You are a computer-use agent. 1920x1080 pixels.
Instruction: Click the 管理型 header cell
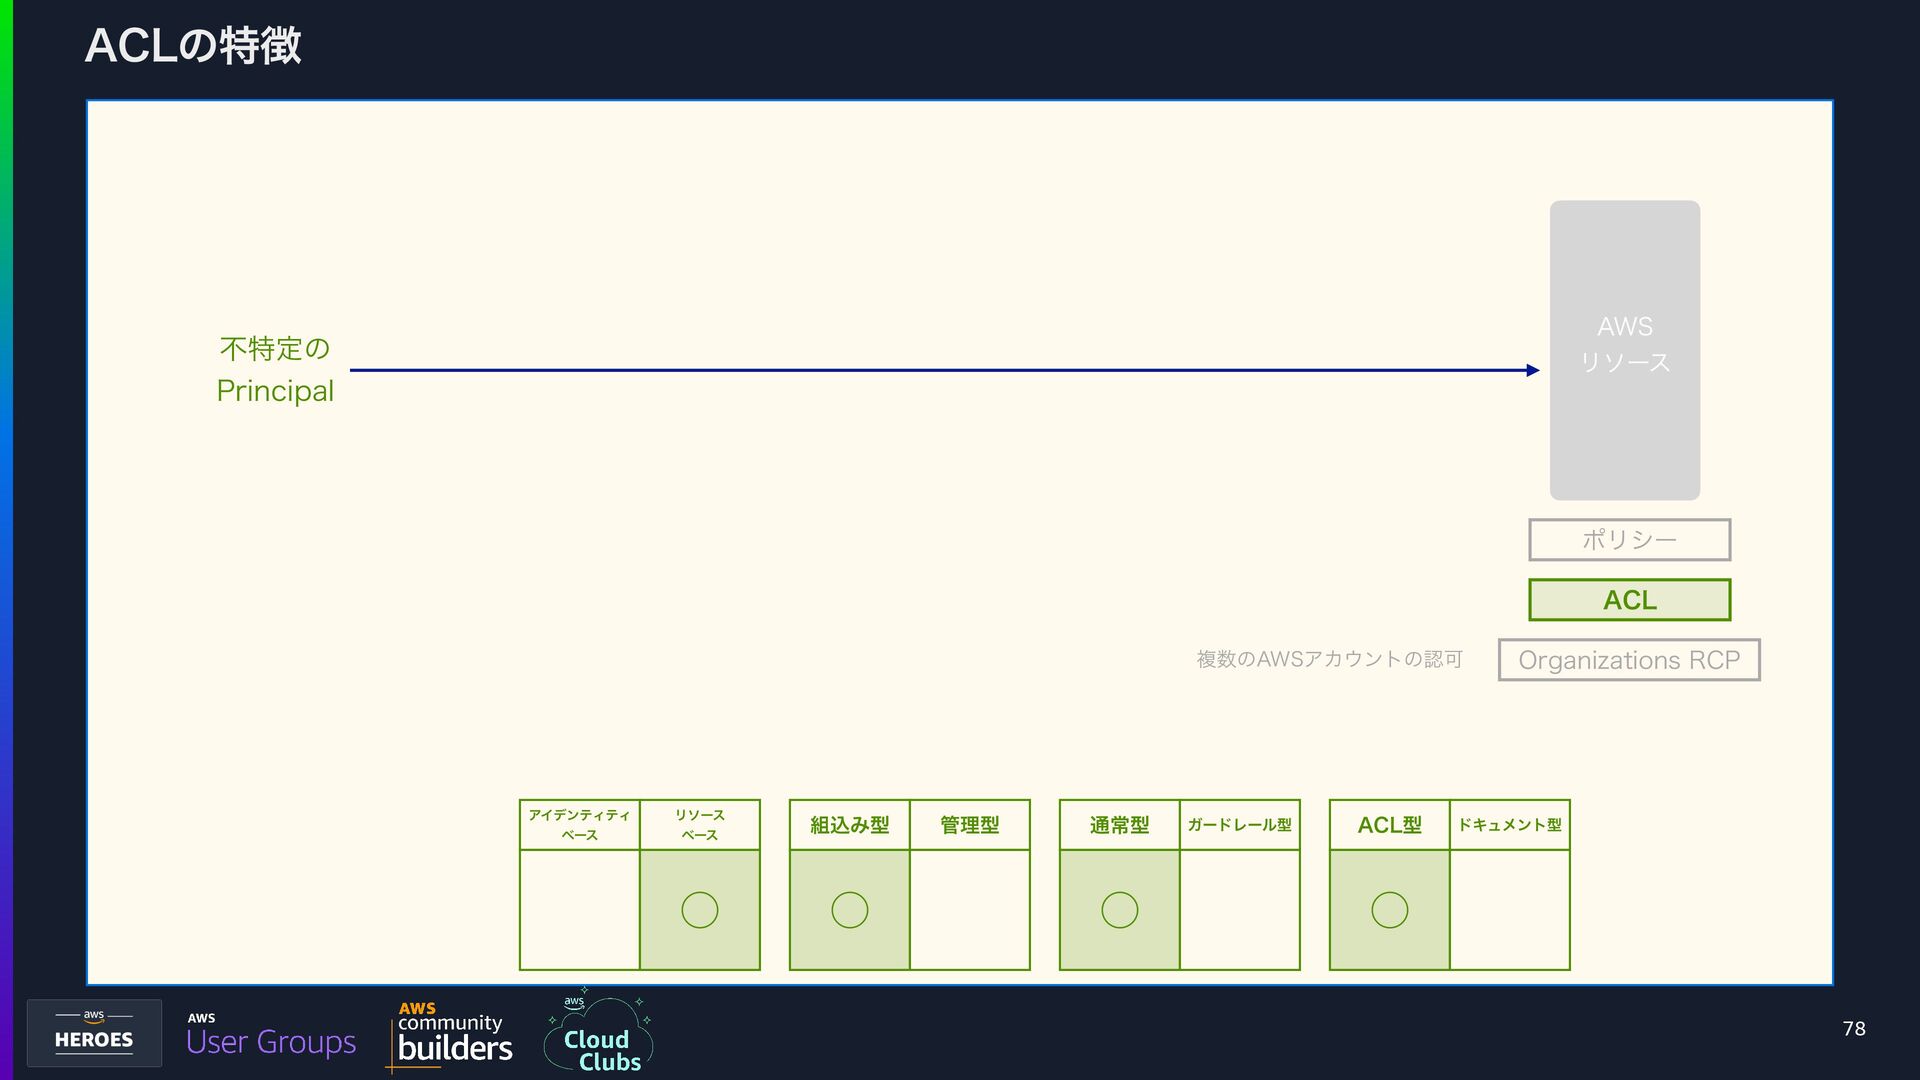coord(970,825)
